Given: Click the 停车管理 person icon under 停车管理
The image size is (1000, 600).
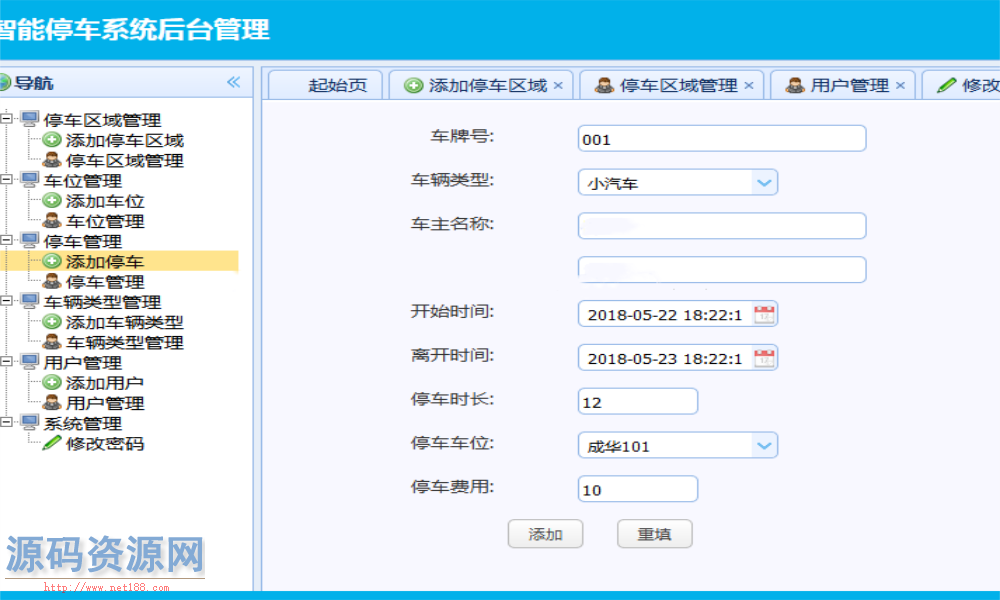Looking at the screenshot, I should [x=52, y=281].
